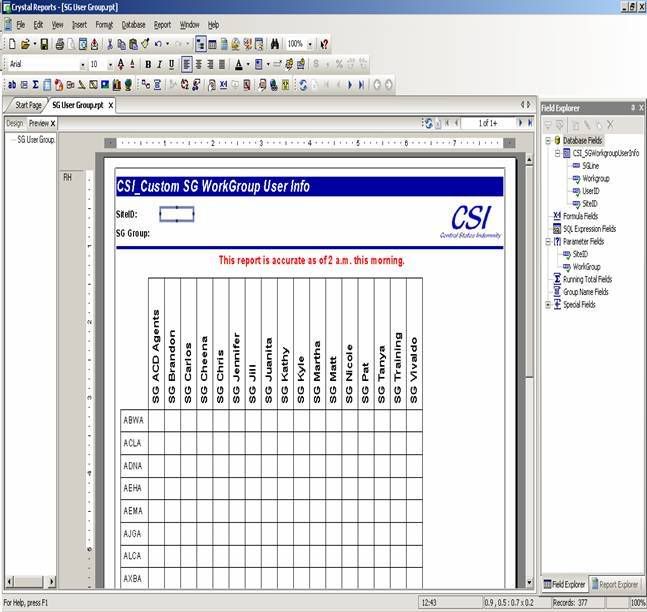Switch to the Field Explorer panel tab

coord(564,584)
